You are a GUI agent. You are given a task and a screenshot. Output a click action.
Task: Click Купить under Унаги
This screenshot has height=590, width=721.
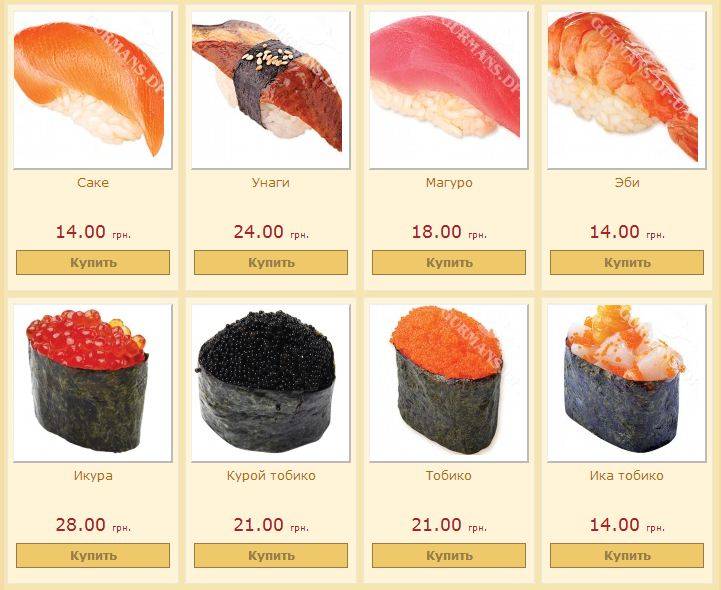271,263
